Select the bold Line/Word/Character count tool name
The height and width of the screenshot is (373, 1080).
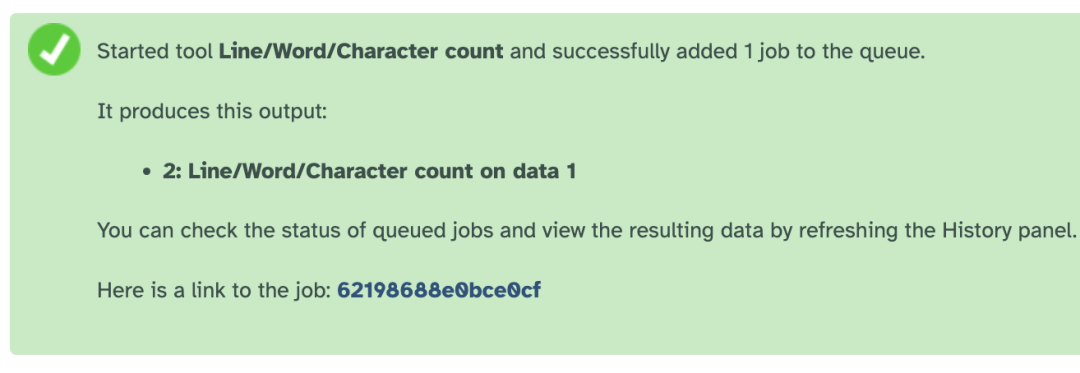click(361, 52)
